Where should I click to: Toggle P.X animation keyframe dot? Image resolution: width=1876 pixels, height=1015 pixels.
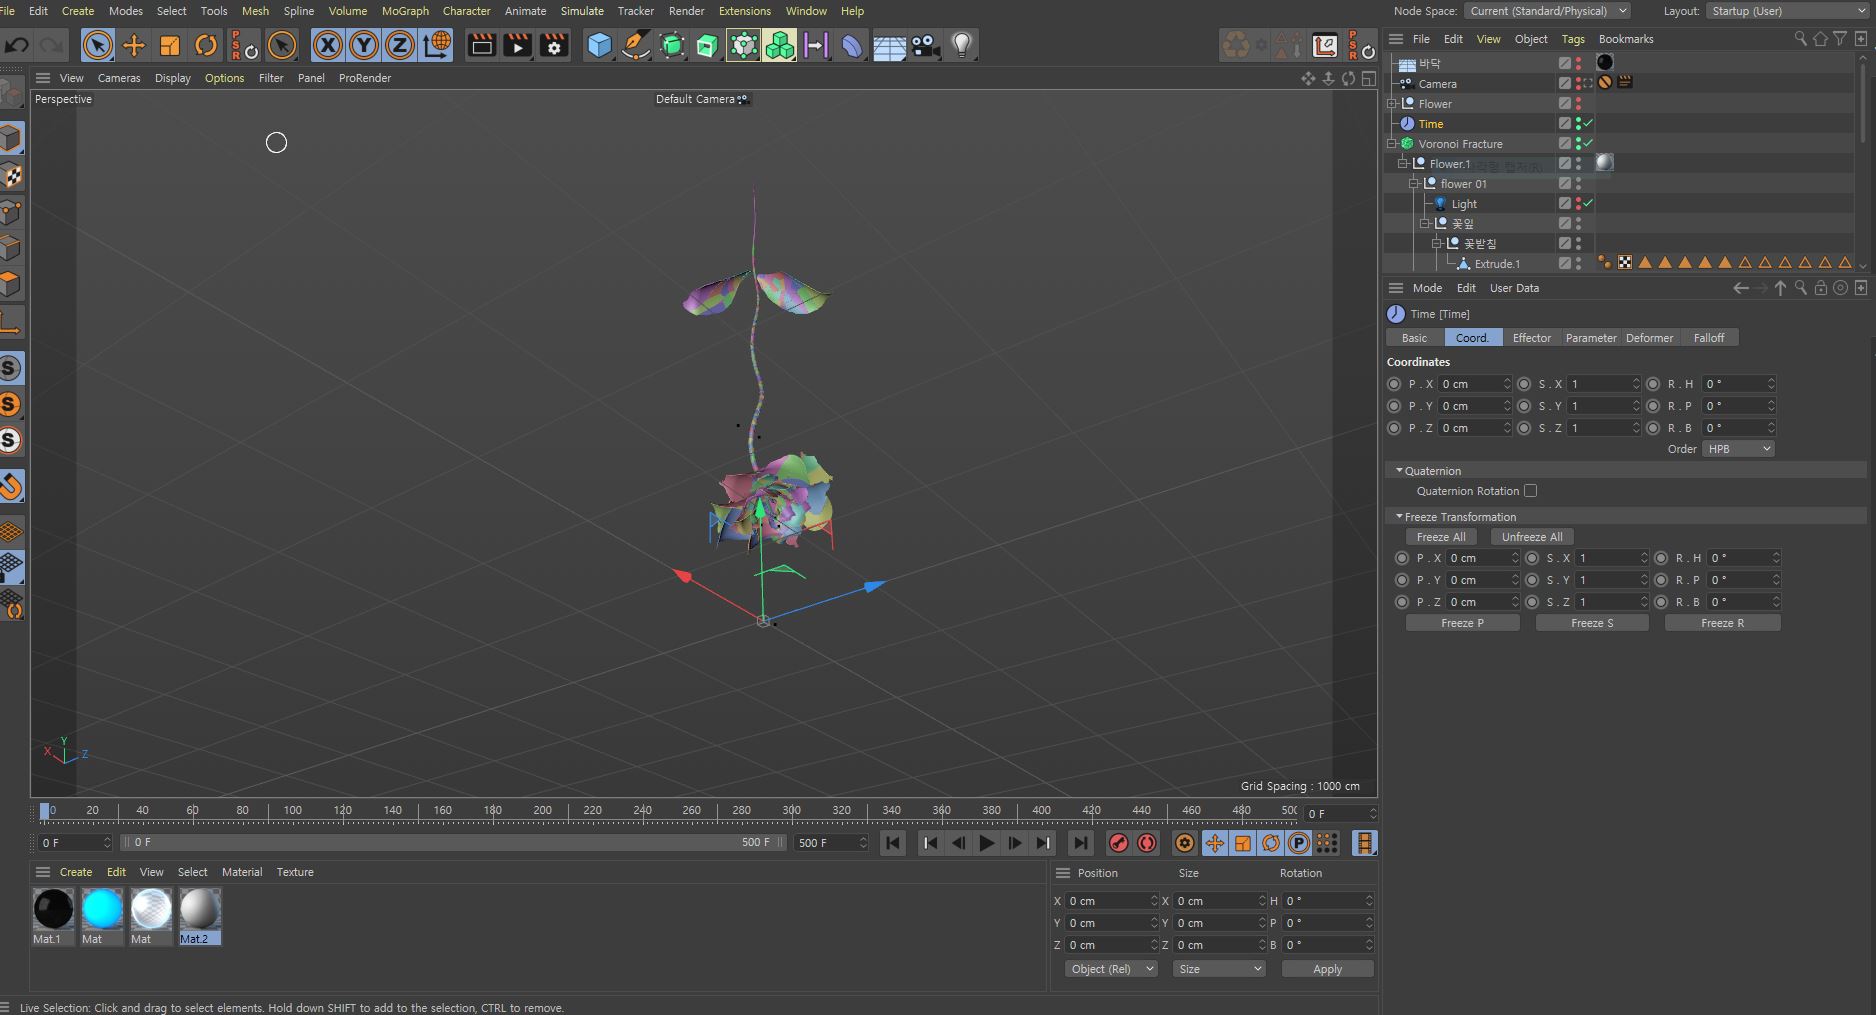point(1394,384)
